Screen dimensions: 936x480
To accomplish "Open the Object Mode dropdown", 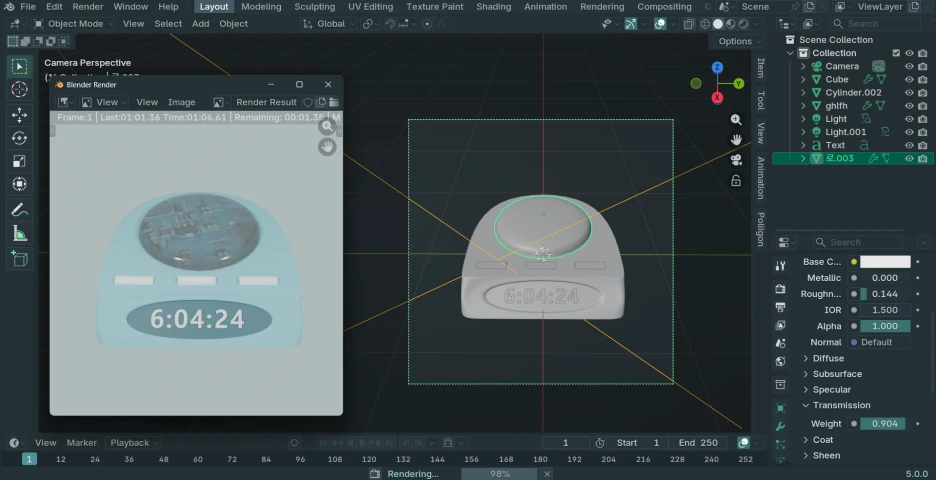I will 74,24.
